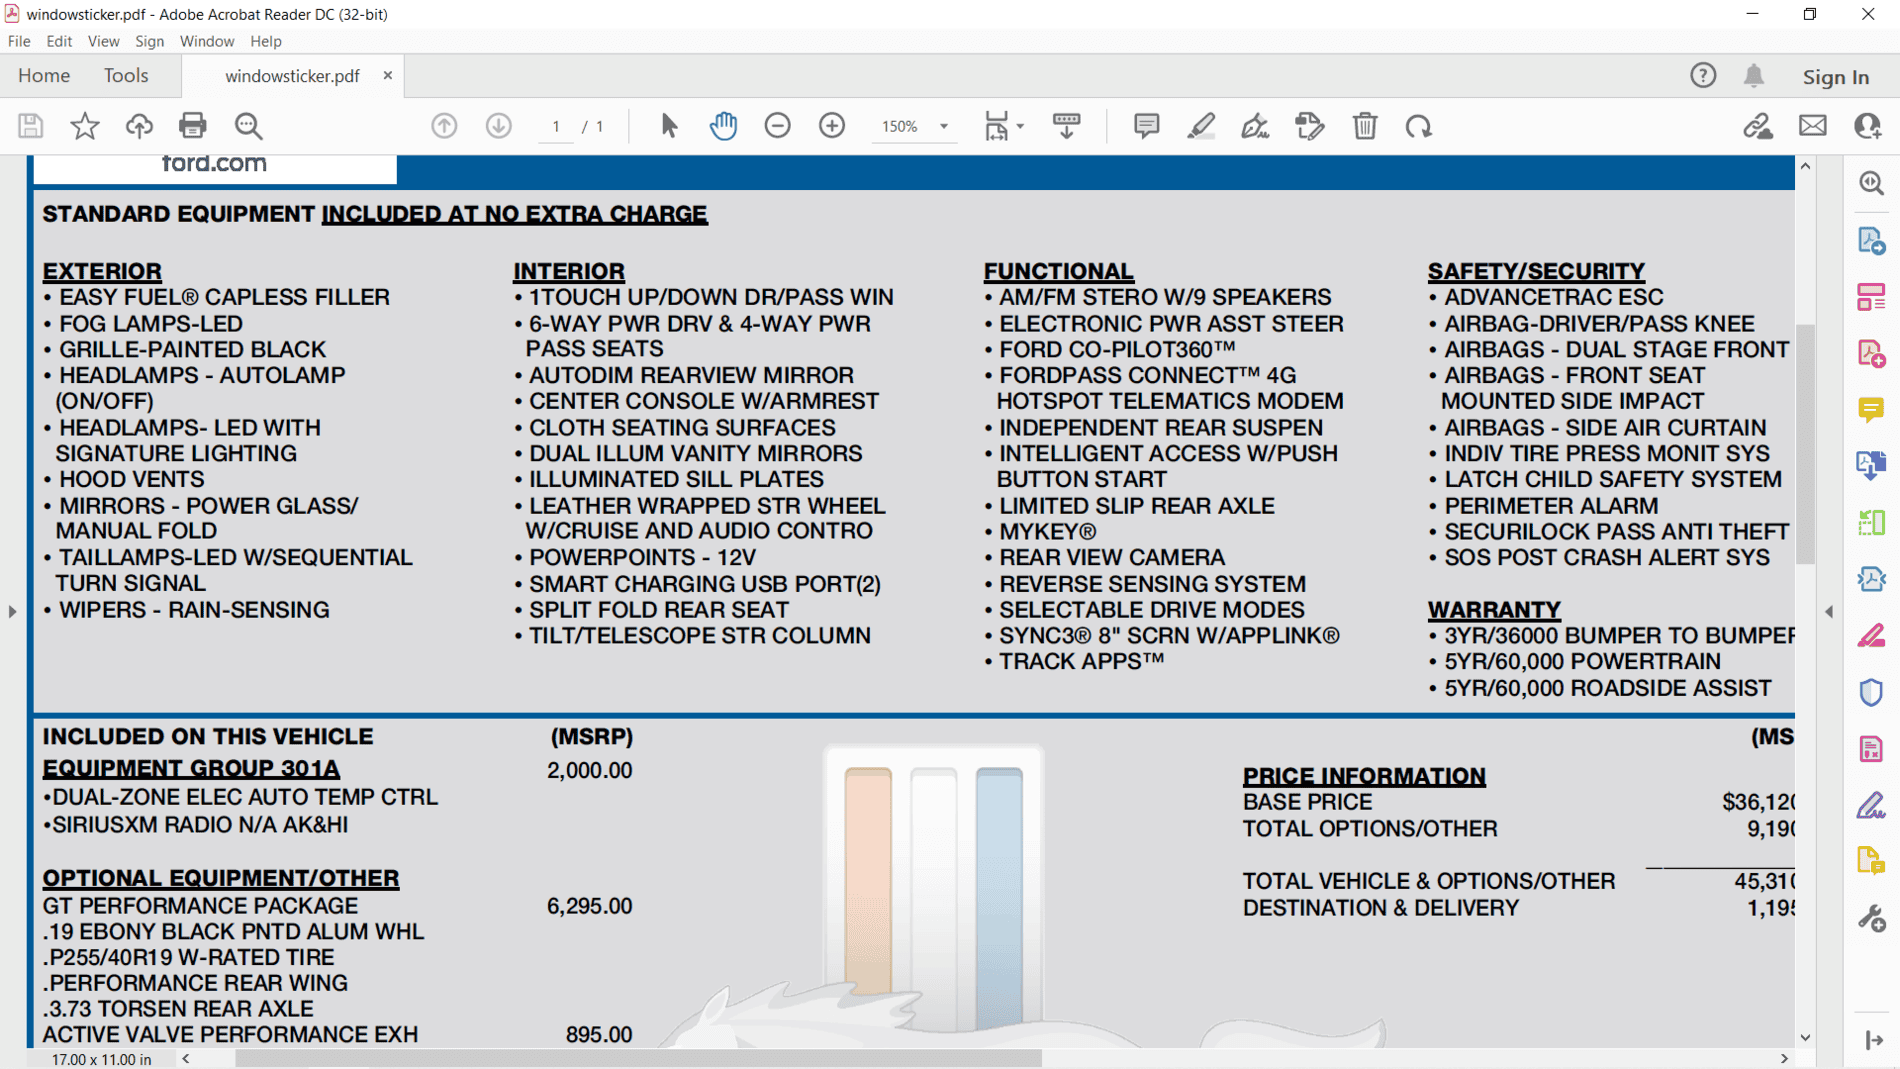Open the Protect shield tool in sidebar
The width and height of the screenshot is (1900, 1069).
point(1871,692)
